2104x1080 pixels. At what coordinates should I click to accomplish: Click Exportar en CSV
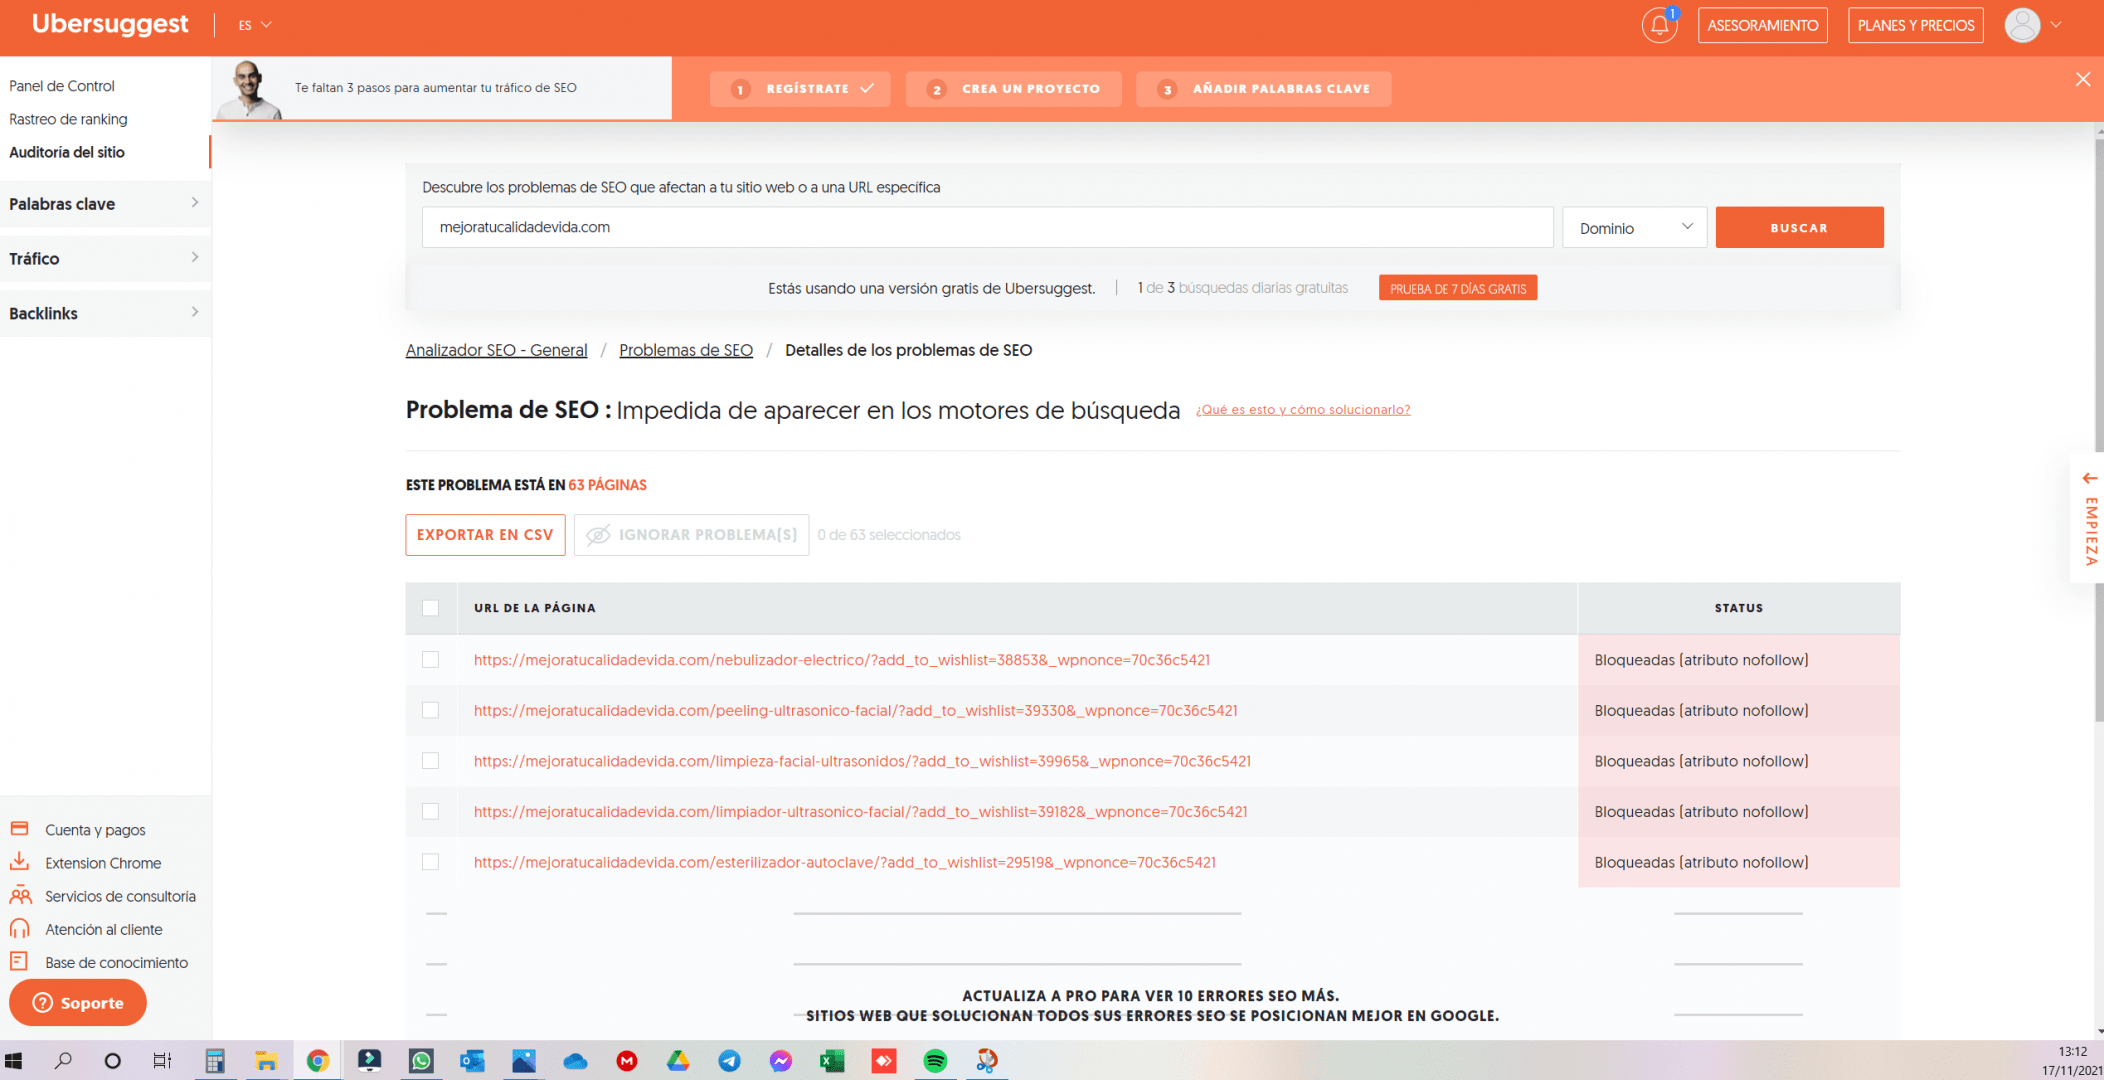485,535
